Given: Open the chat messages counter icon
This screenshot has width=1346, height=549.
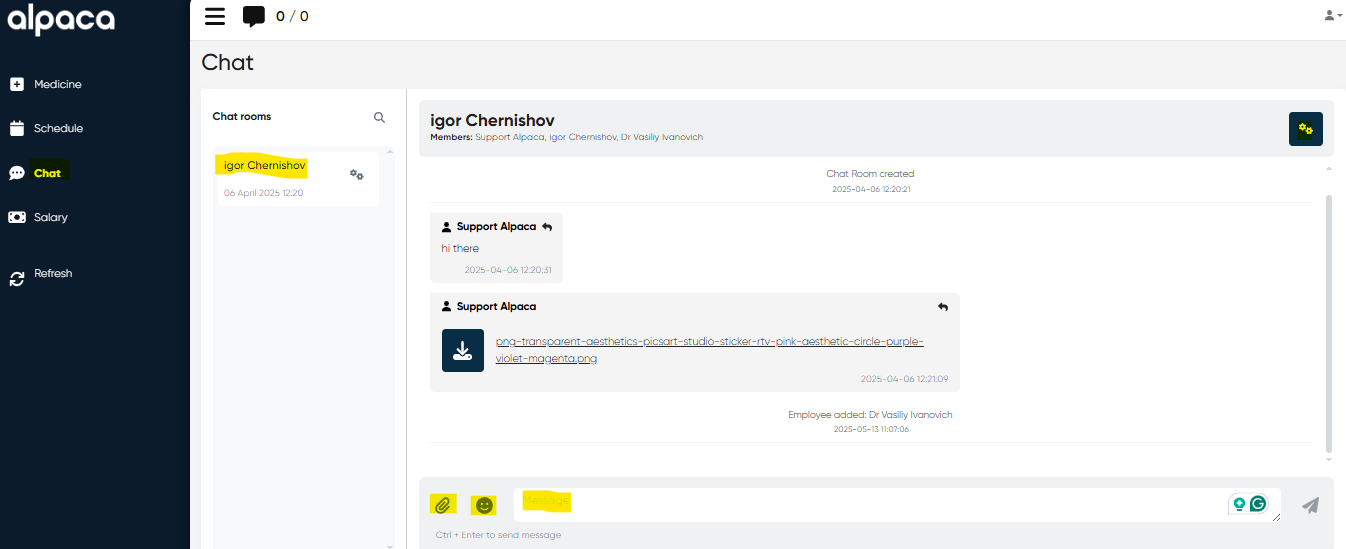Looking at the screenshot, I should pos(254,16).
